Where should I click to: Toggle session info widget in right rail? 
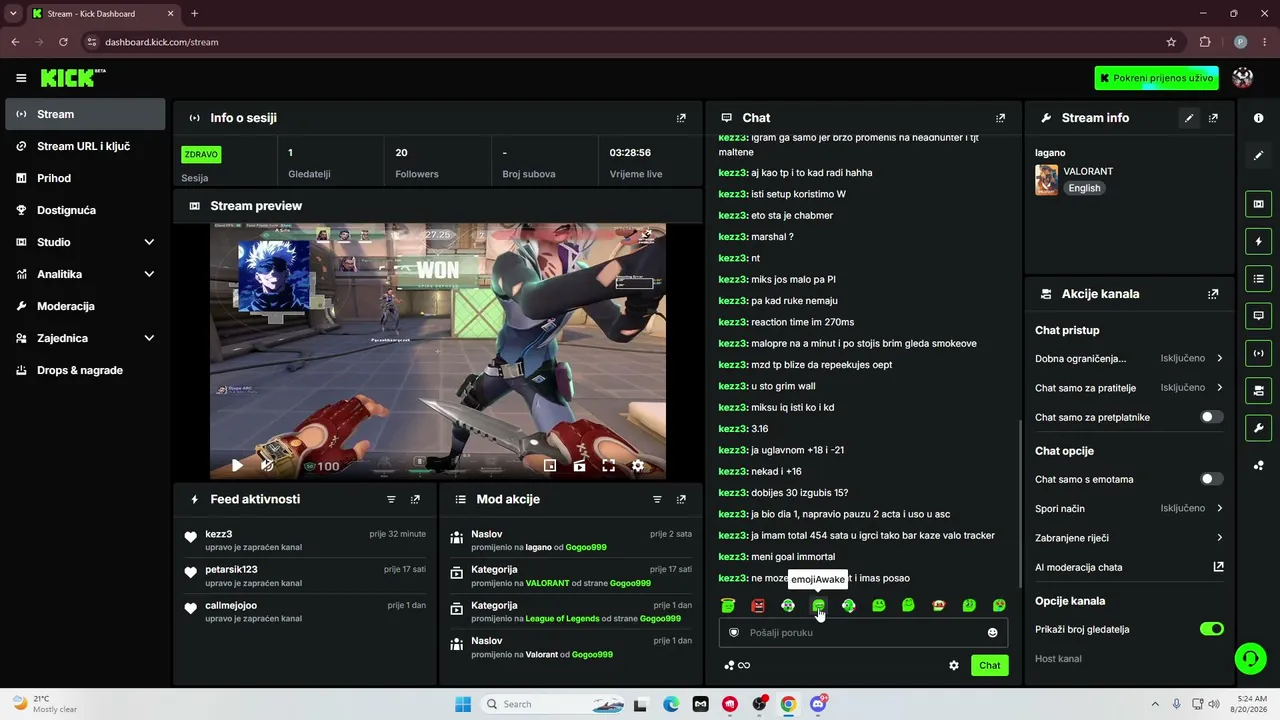[1258, 352]
